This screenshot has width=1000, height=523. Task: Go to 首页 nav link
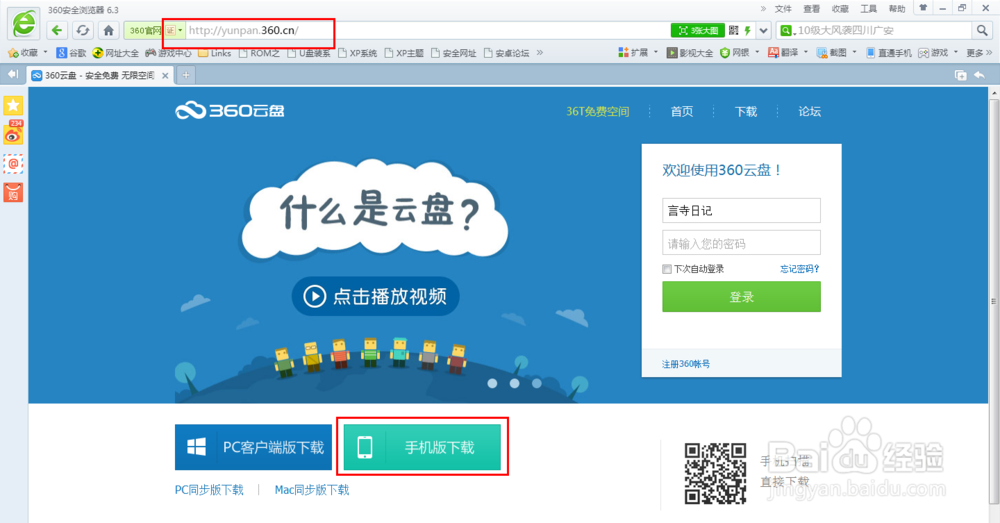(x=682, y=112)
